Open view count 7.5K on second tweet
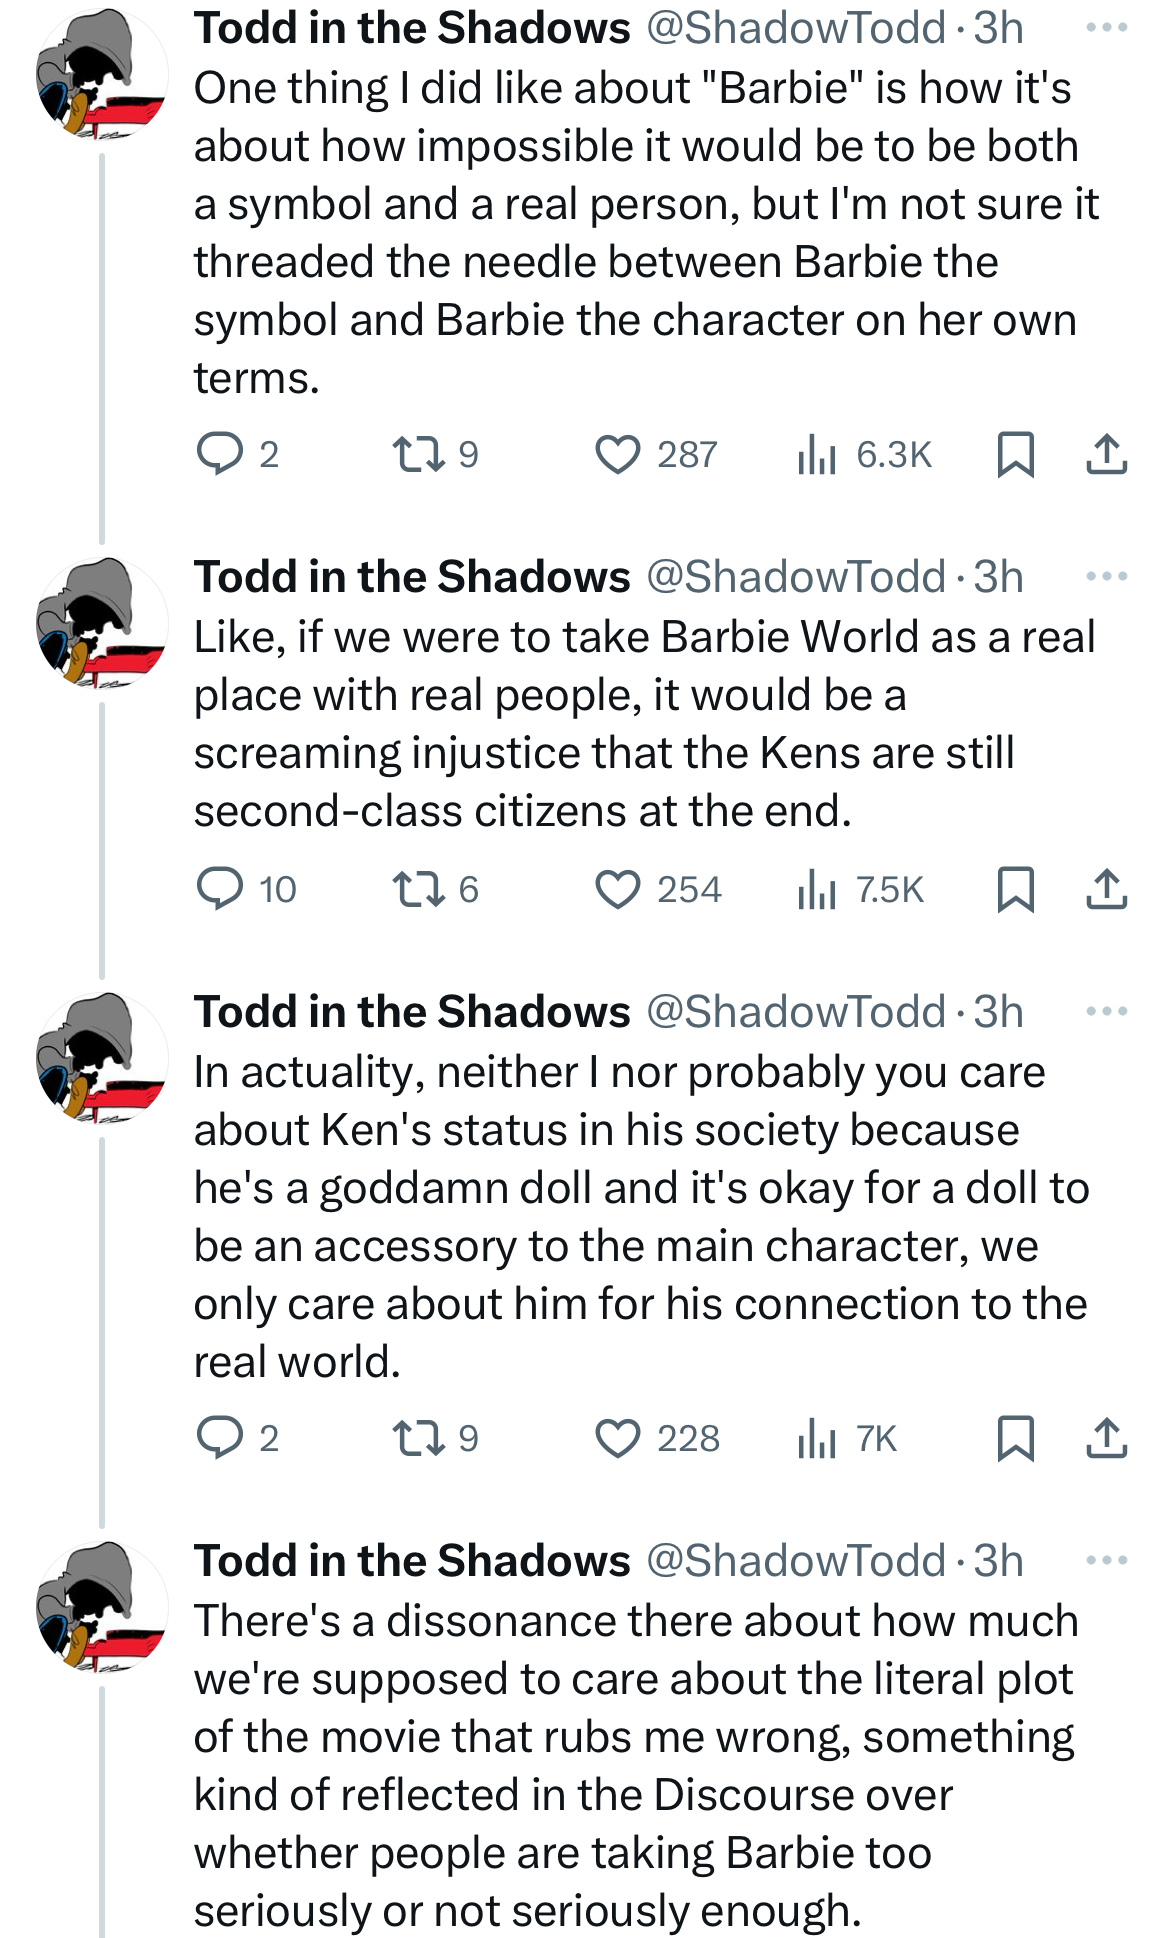 coord(861,889)
